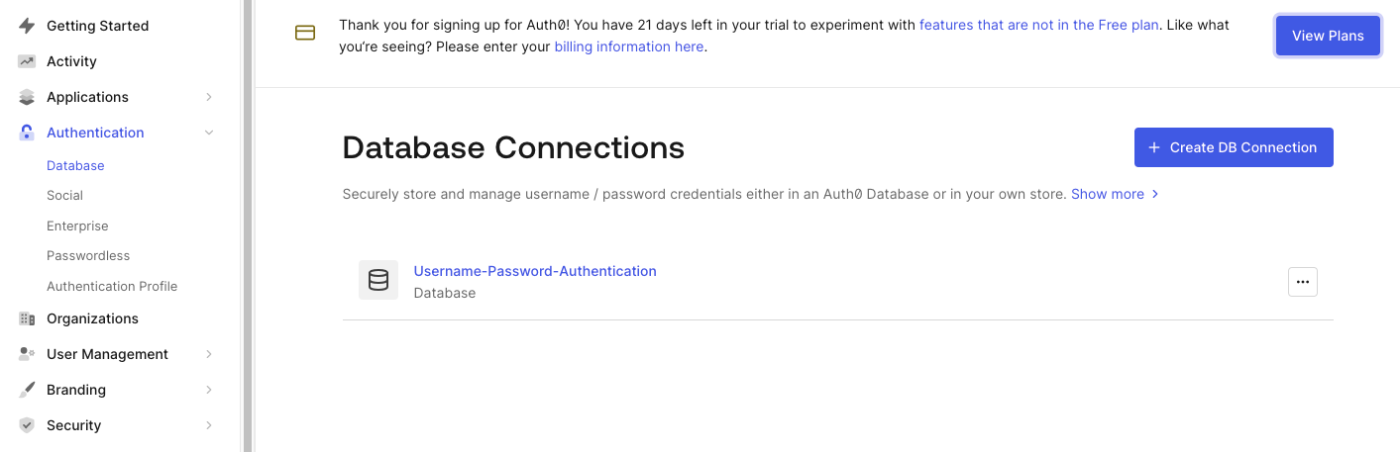Select Passwordless in the sidebar
Image resolution: width=1400 pixels, height=452 pixels.
88,256
